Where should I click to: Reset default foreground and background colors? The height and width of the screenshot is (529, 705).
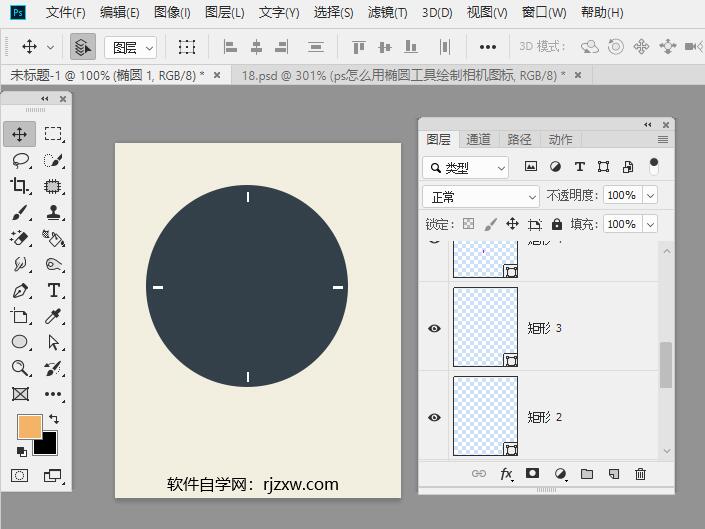click(22, 451)
